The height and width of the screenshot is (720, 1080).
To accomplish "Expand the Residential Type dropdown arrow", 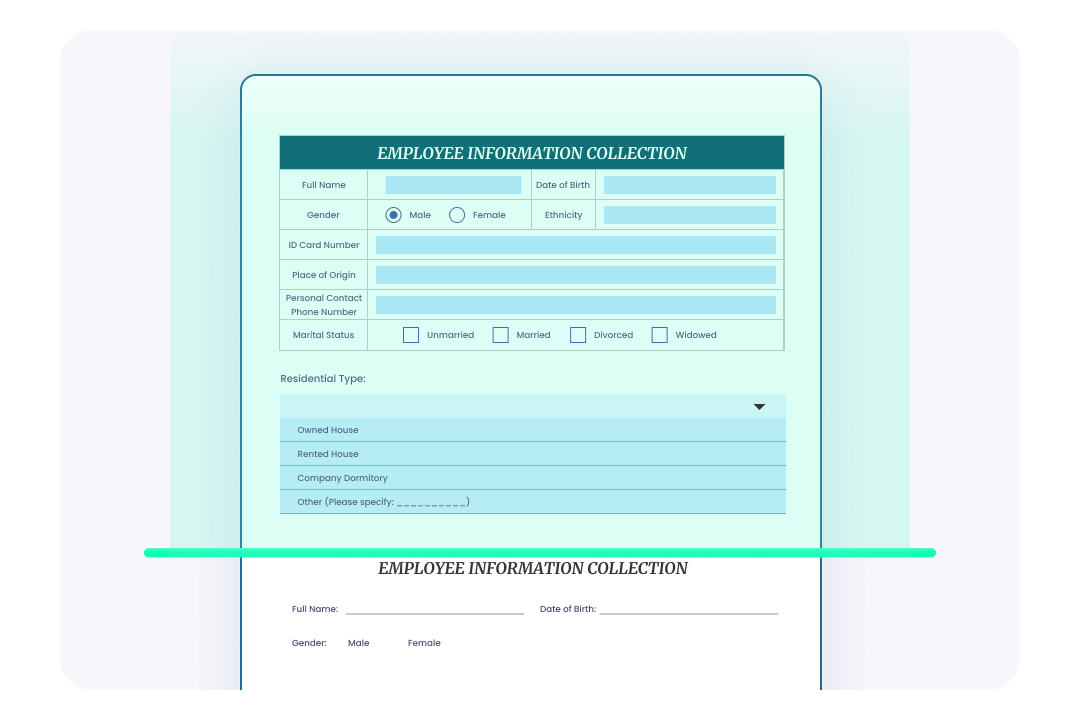I will point(759,406).
